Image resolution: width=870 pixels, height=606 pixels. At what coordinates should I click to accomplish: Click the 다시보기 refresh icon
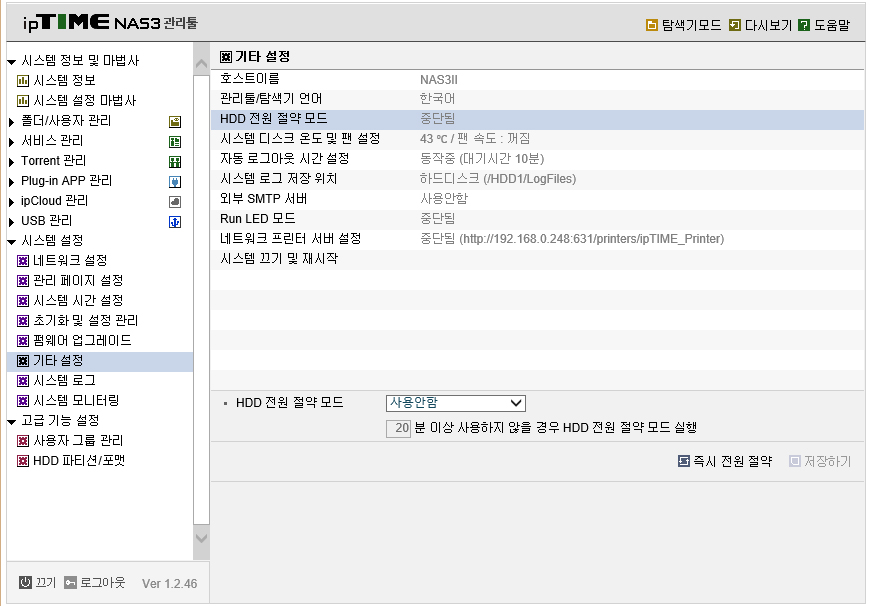coord(735,25)
